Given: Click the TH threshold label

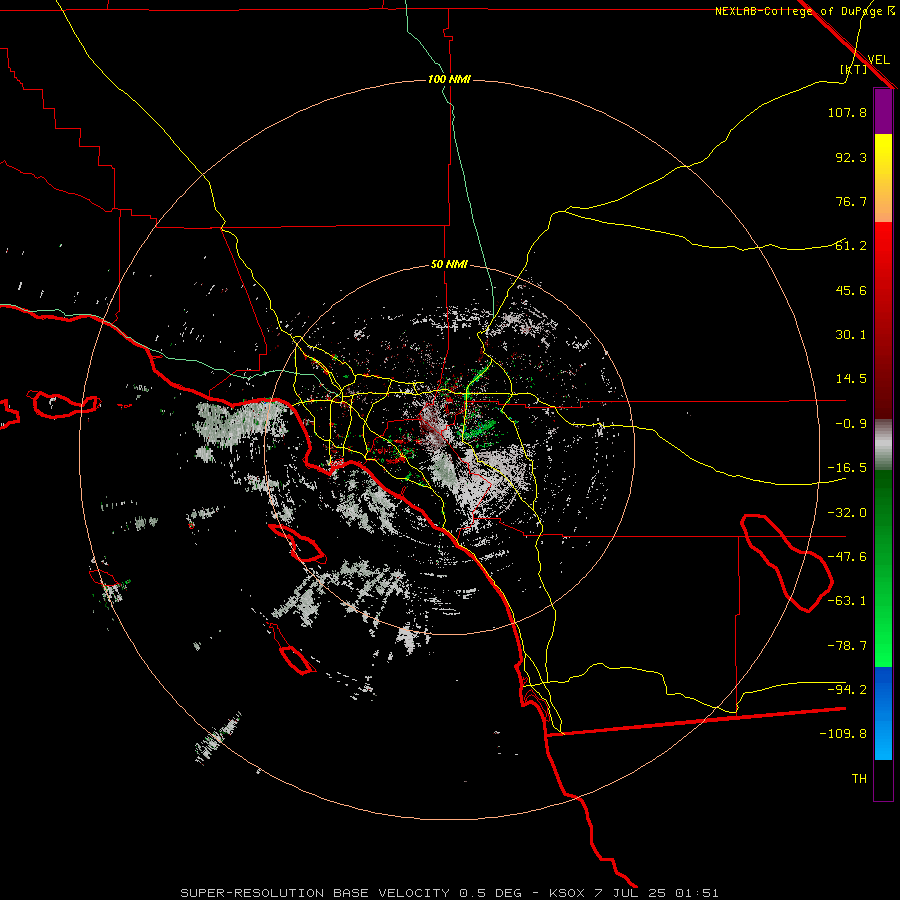Looking at the screenshot, I should point(859,779).
